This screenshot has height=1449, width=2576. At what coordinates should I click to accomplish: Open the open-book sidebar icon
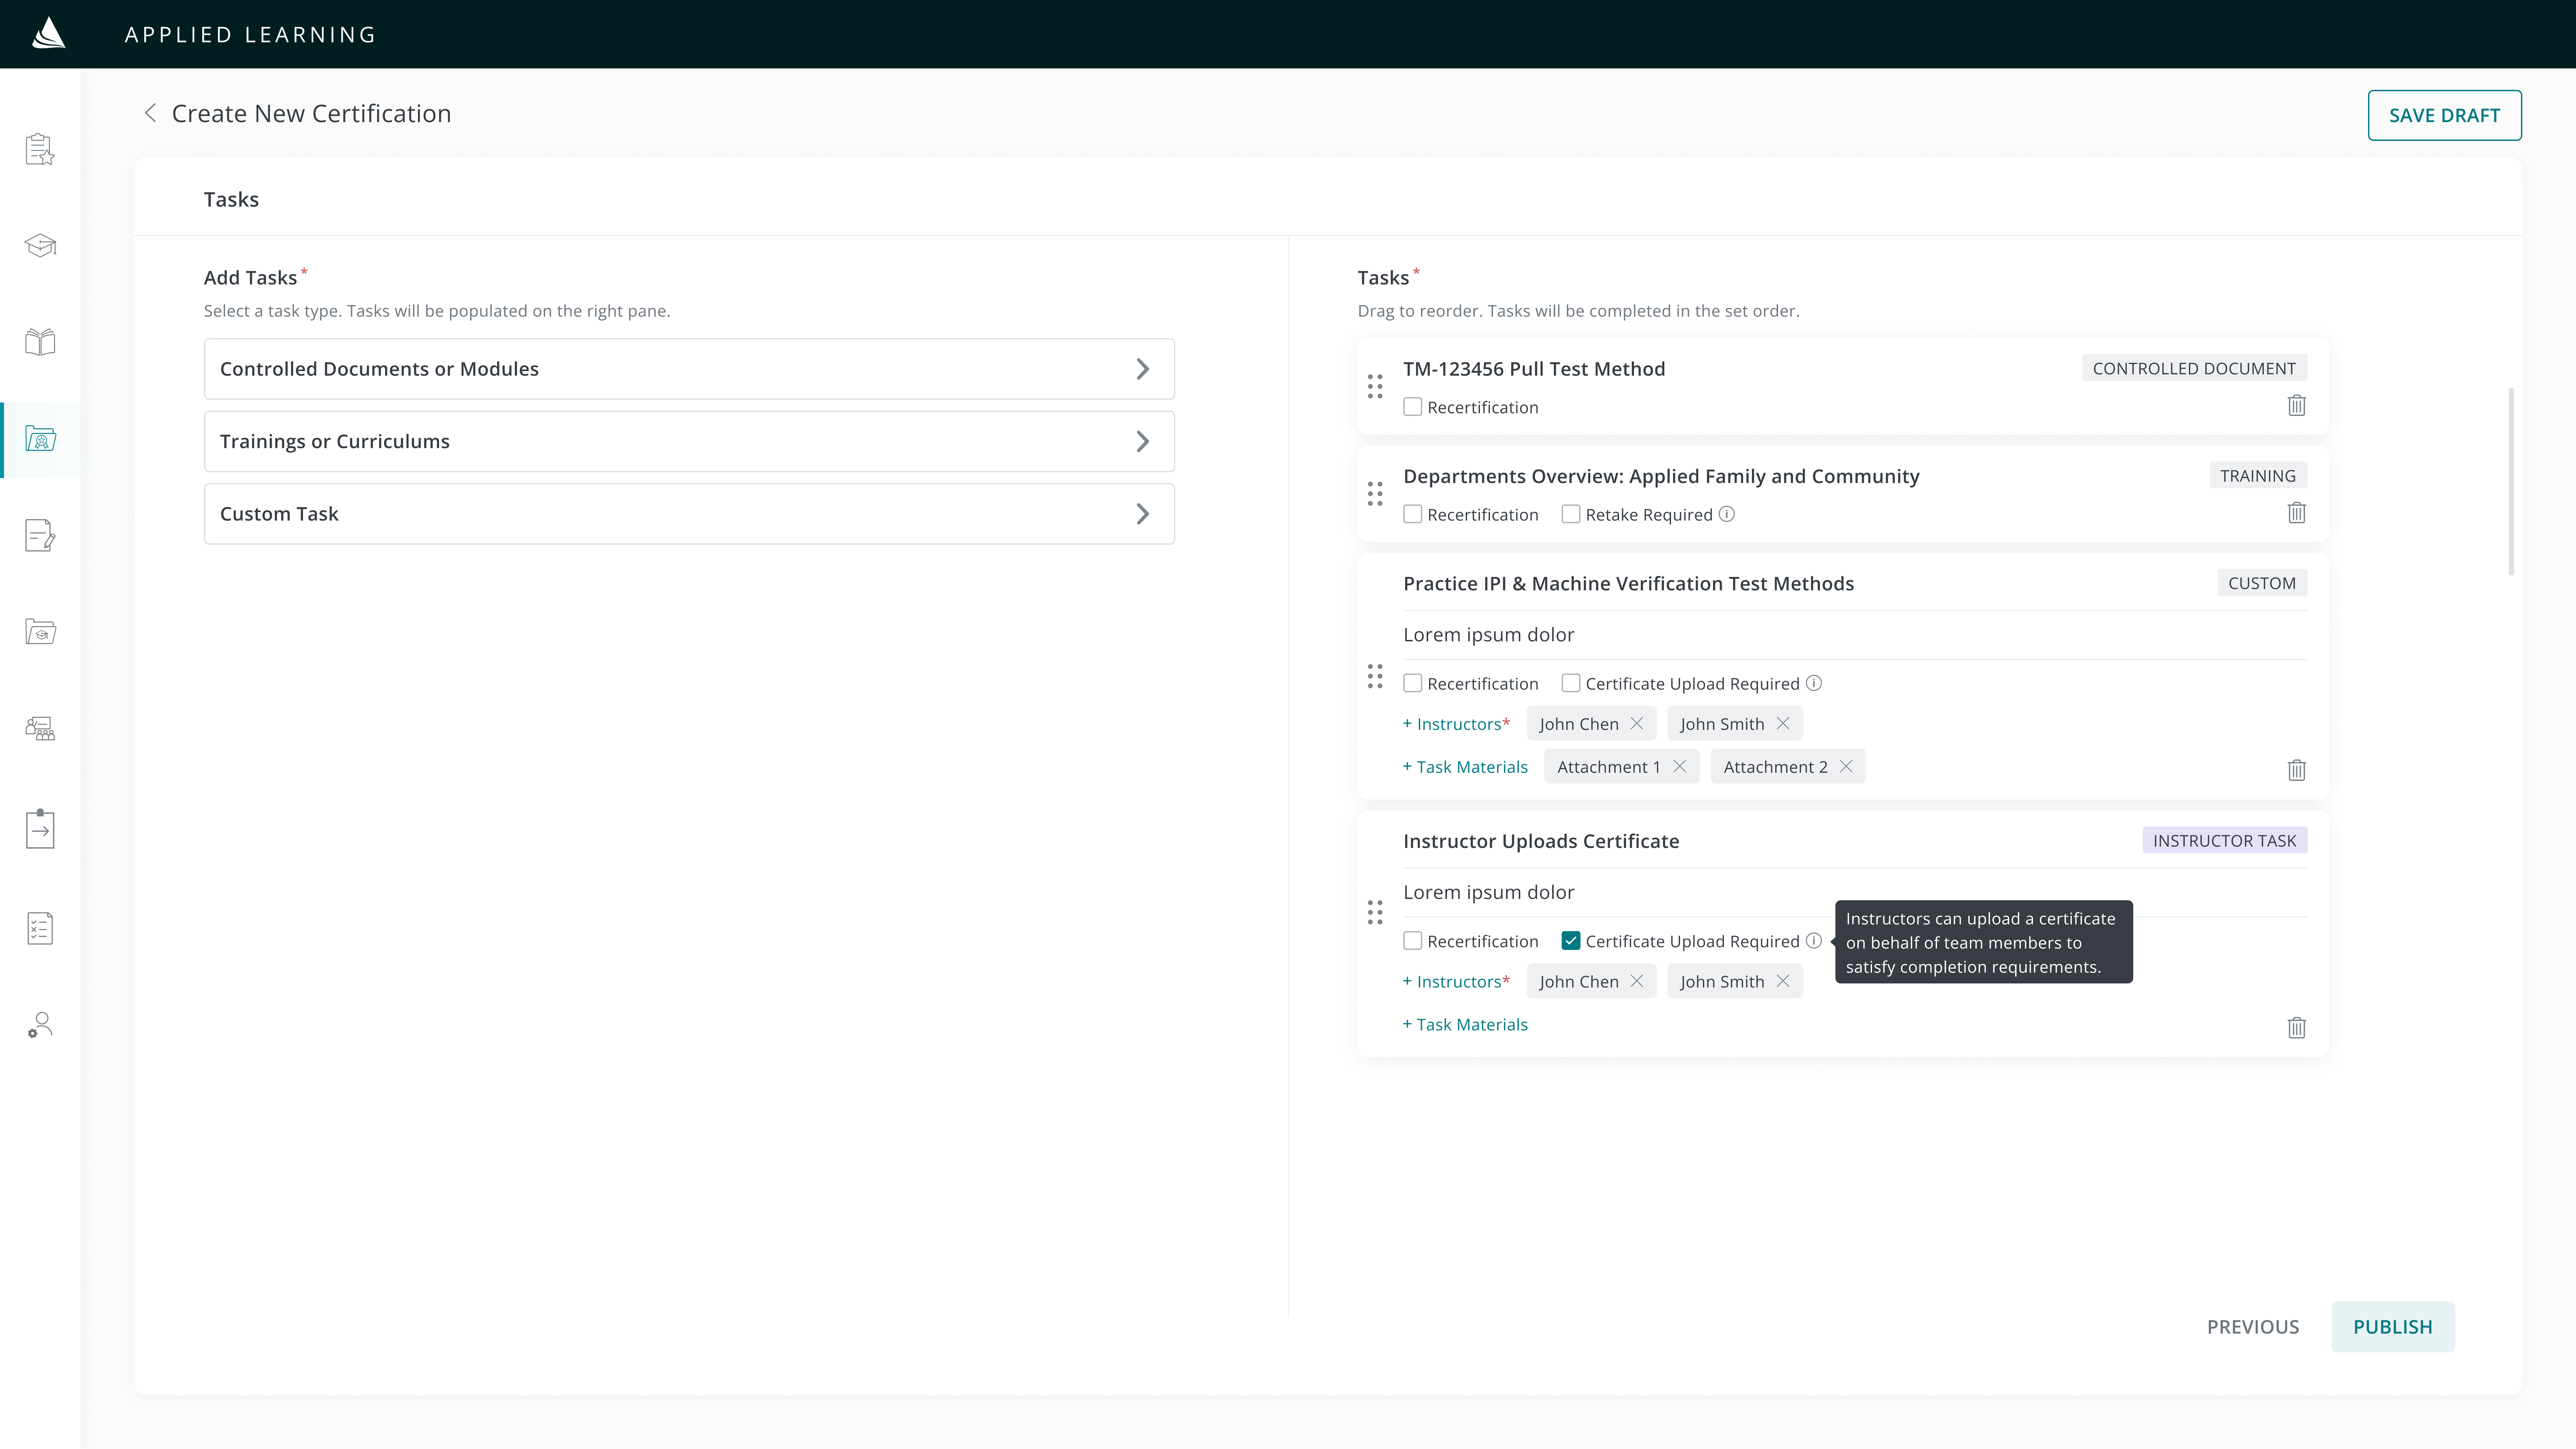40,342
